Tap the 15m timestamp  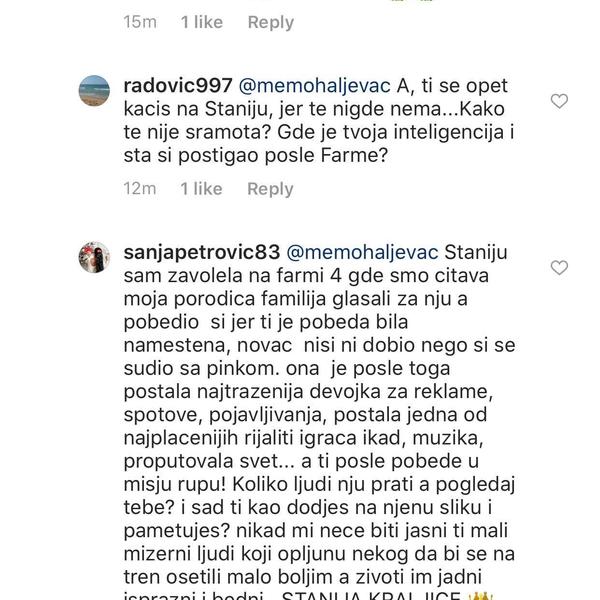tap(140, 22)
